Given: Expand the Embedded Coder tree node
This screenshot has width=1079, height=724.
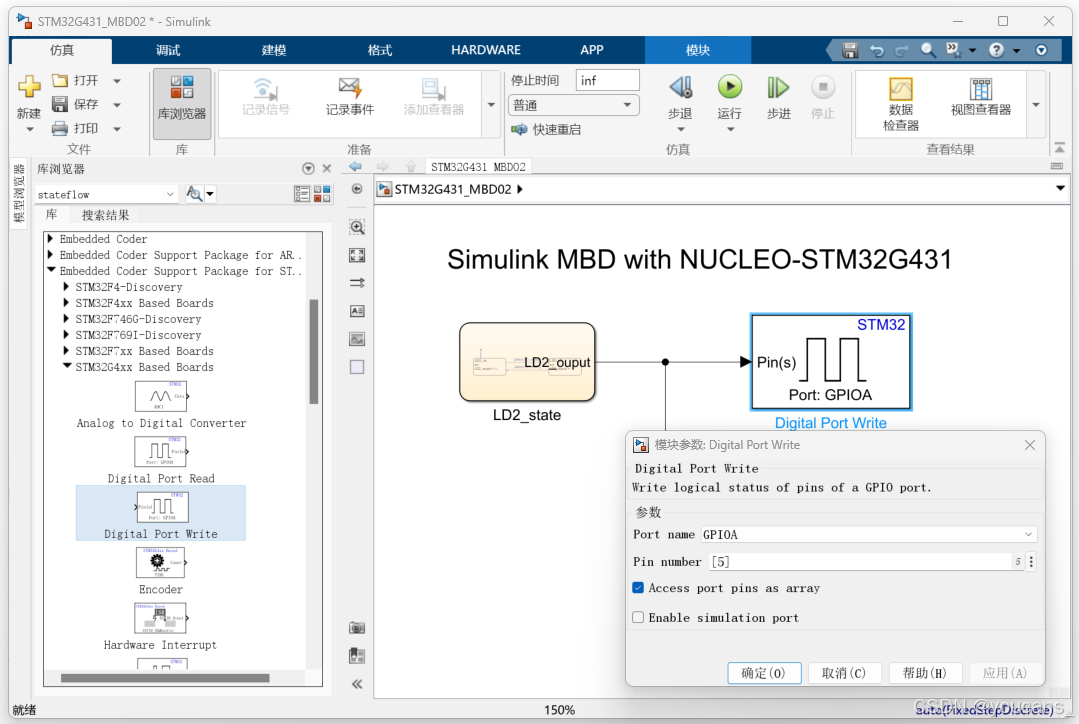Looking at the screenshot, I should pos(50,239).
